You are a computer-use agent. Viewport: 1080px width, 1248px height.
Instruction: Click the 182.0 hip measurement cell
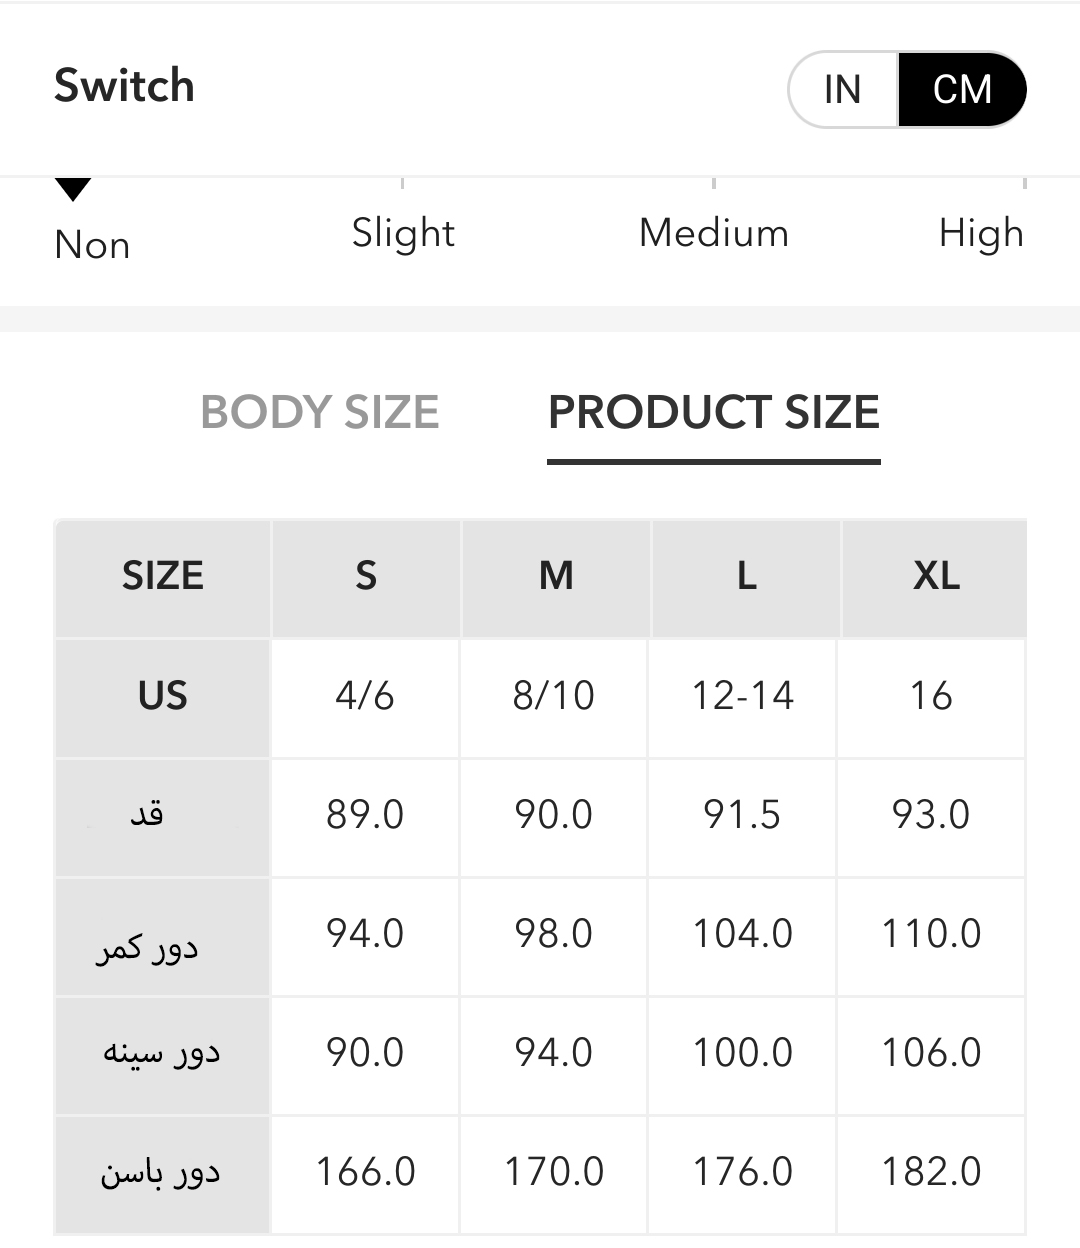931,1172
